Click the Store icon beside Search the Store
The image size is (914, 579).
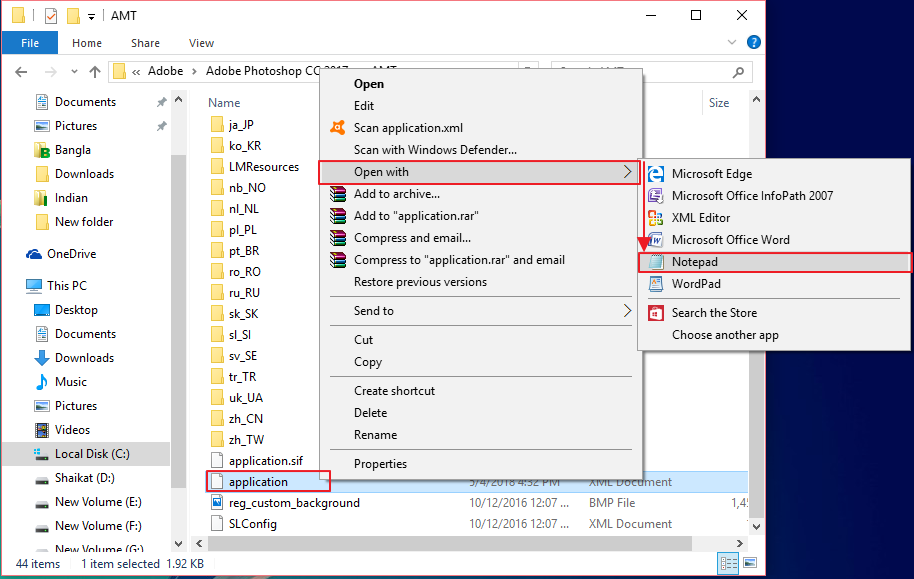656,313
